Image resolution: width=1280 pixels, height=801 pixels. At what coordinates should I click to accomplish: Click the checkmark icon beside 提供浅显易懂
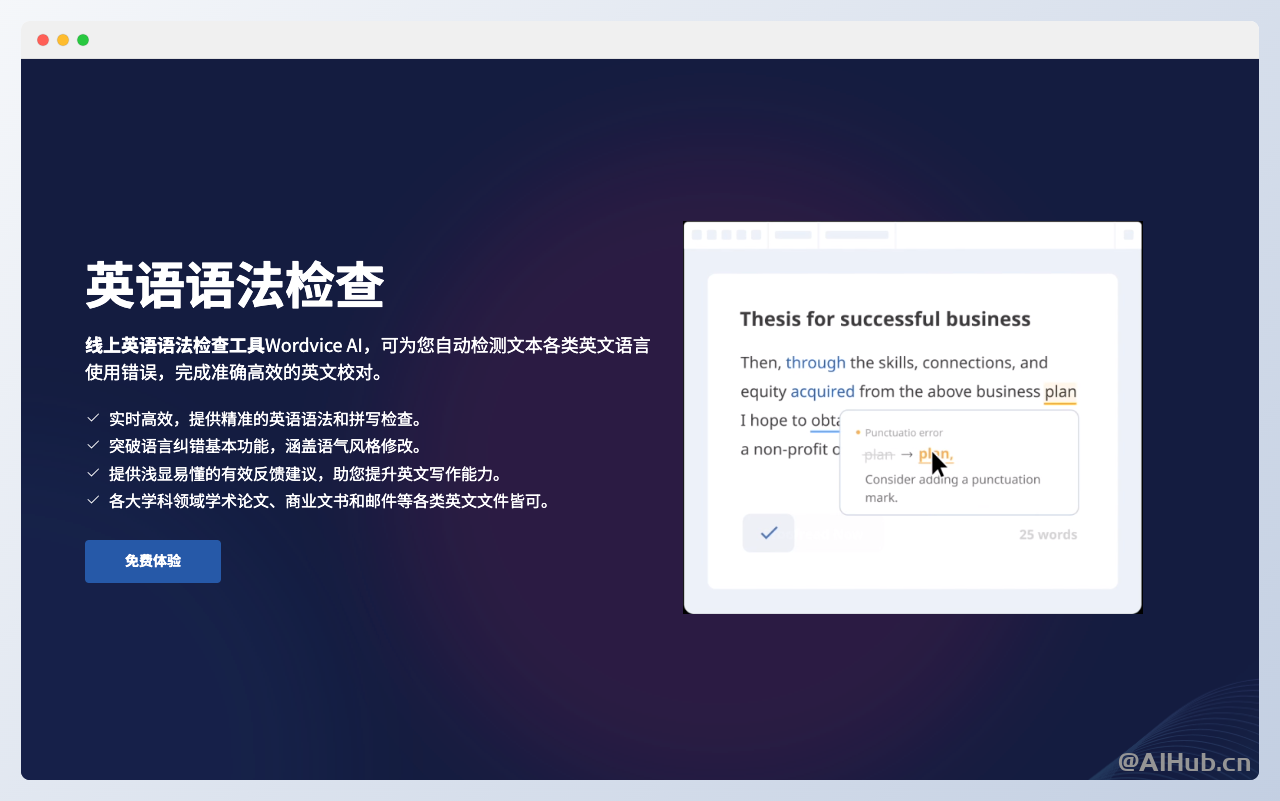93,473
